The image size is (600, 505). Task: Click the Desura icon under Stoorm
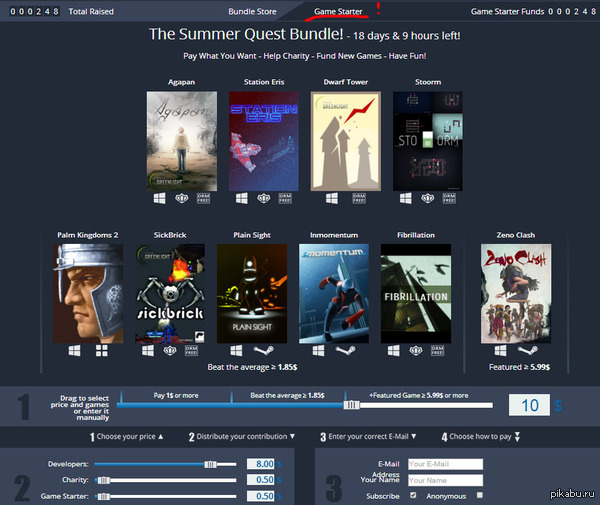pos(428,198)
